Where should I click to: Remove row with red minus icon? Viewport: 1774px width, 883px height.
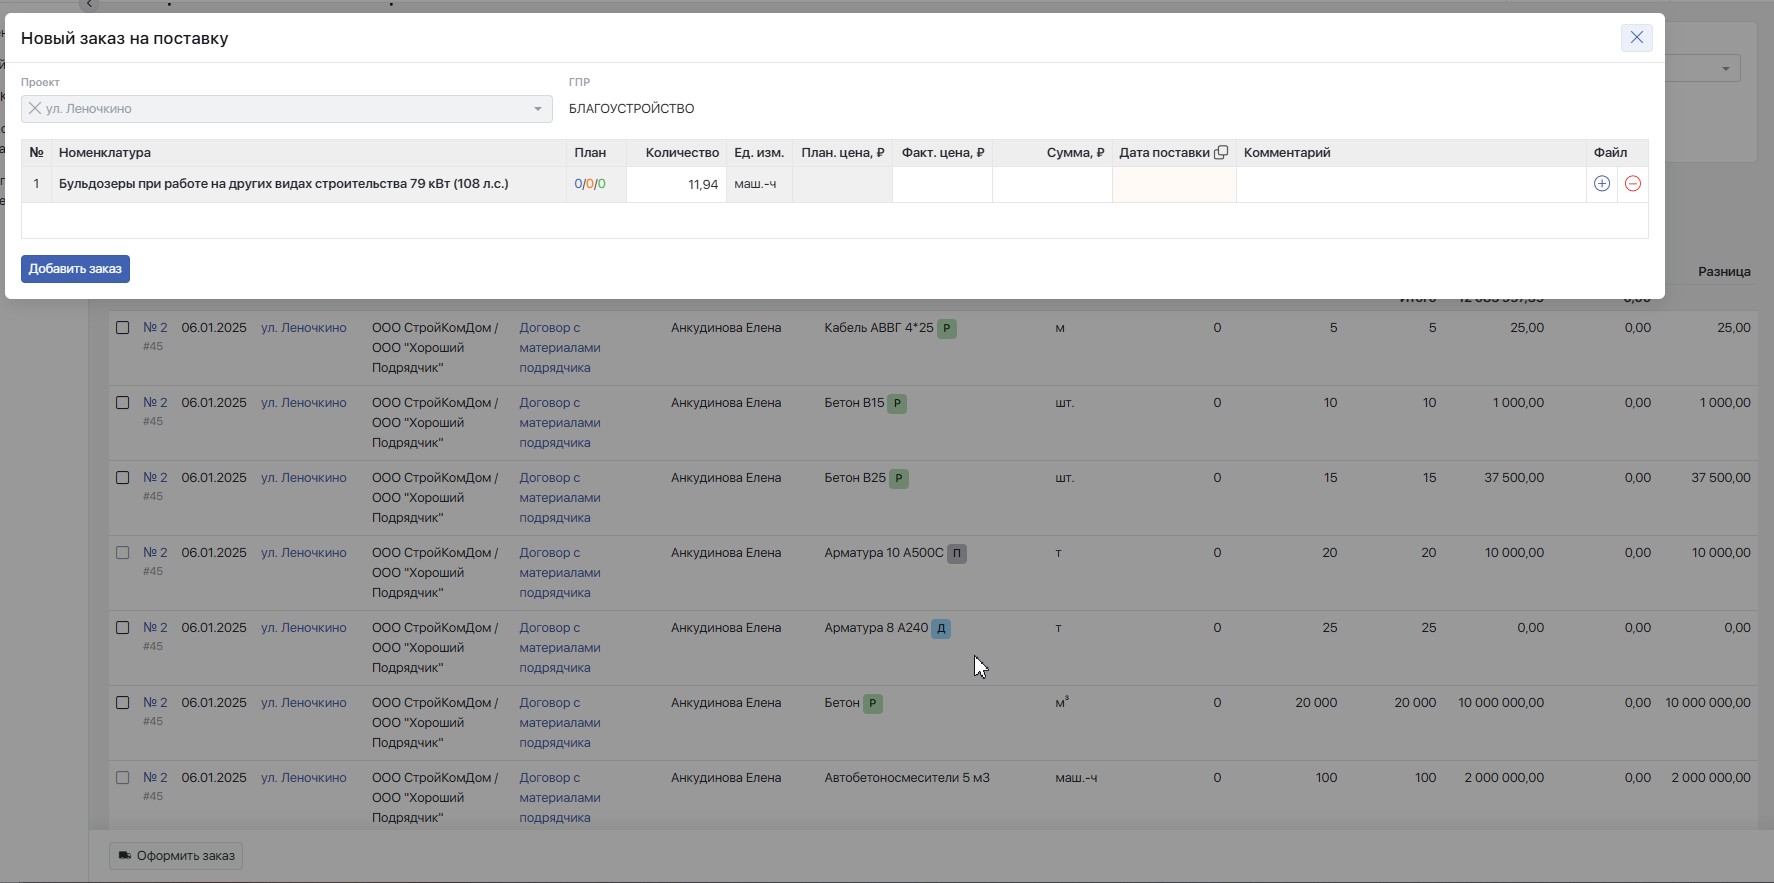tap(1633, 184)
